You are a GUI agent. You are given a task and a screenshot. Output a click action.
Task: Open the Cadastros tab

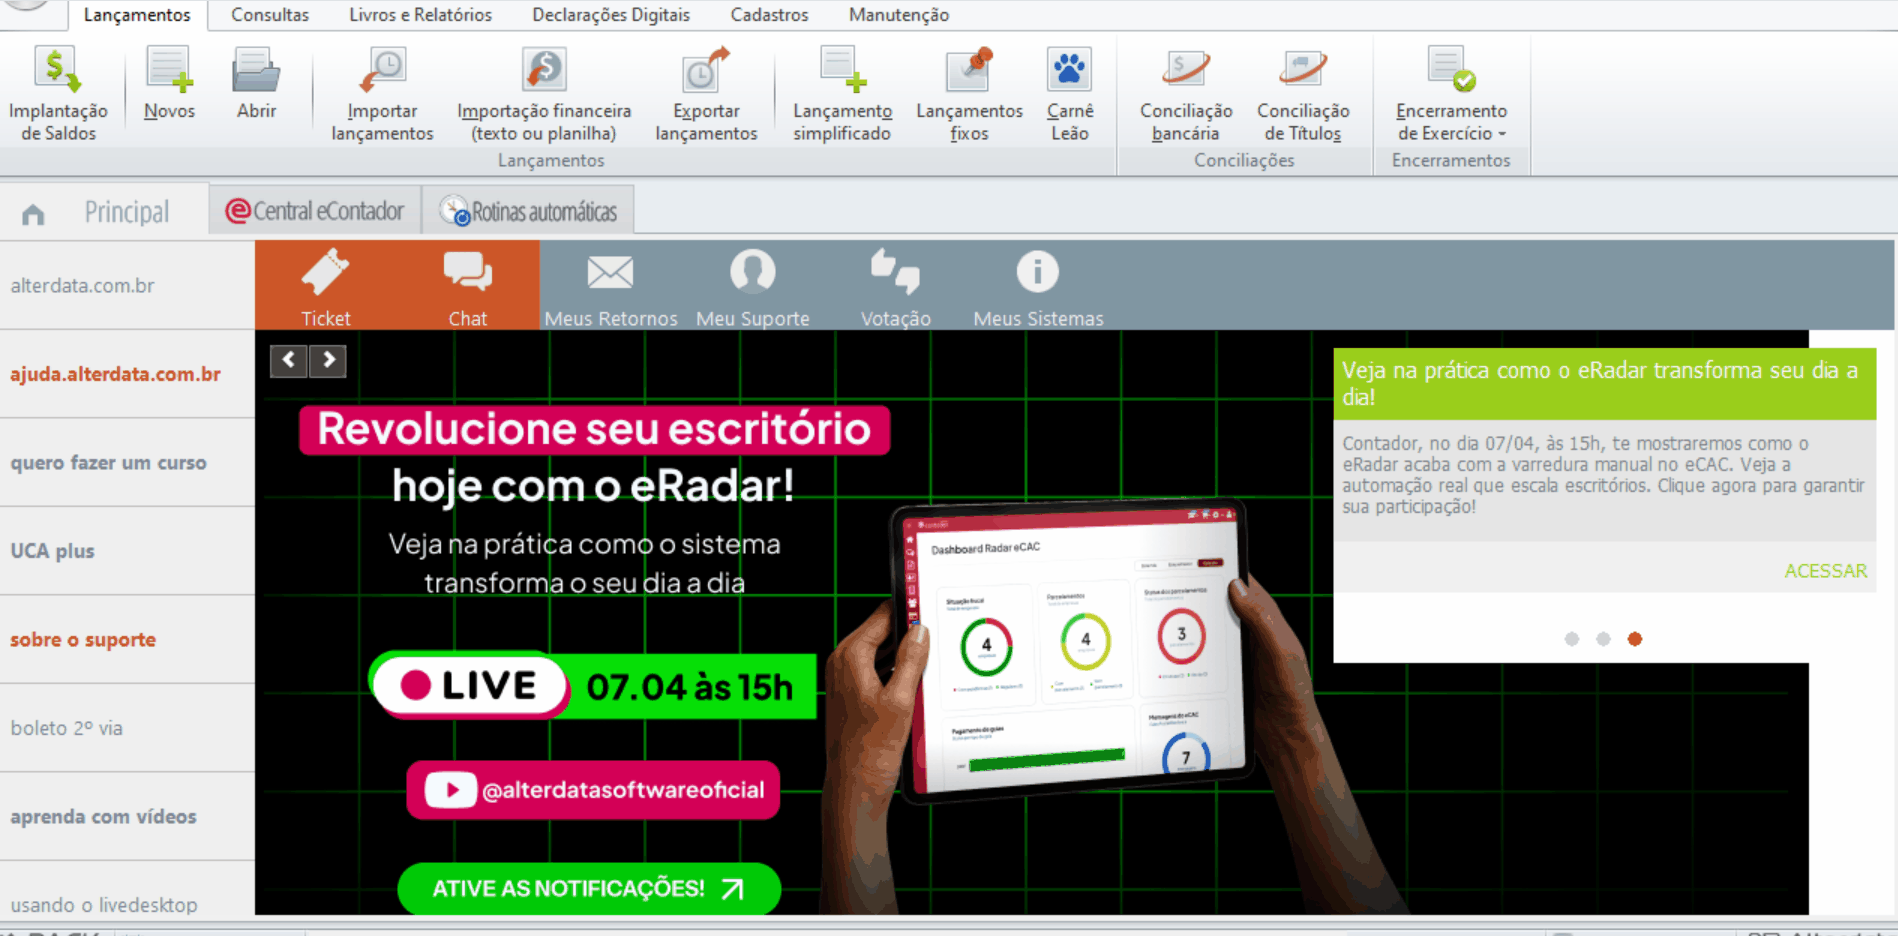pyautogui.click(x=769, y=15)
